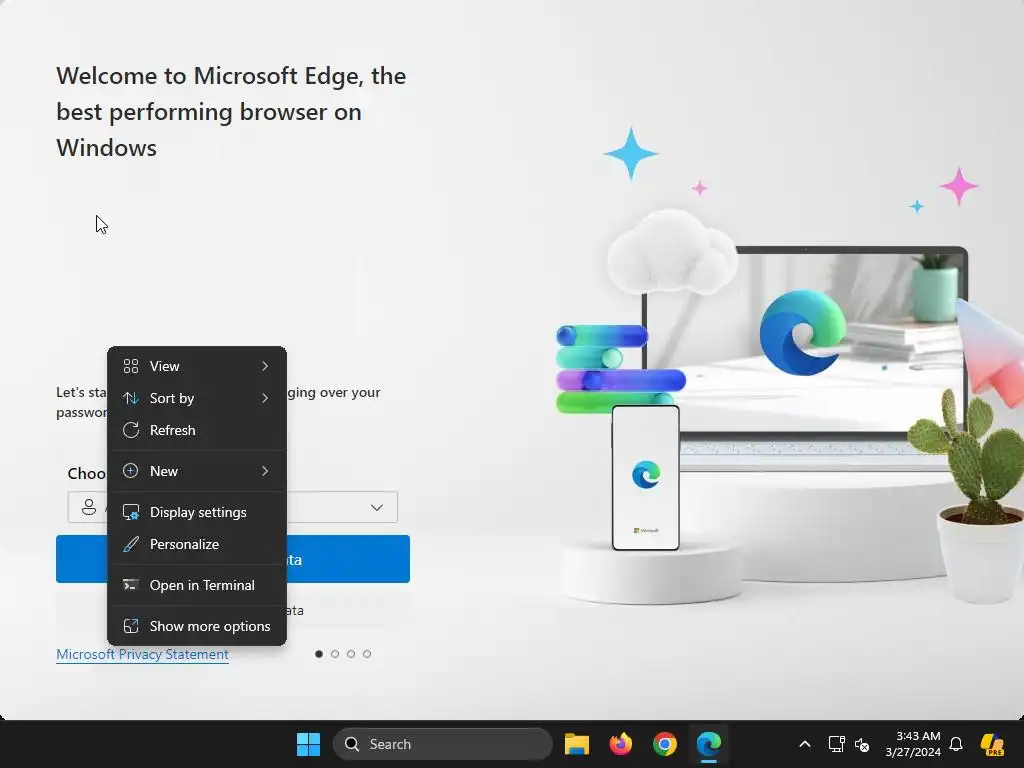Click the network display tray icon
The image size is (1024, 768).
click(x=837, y=744)
